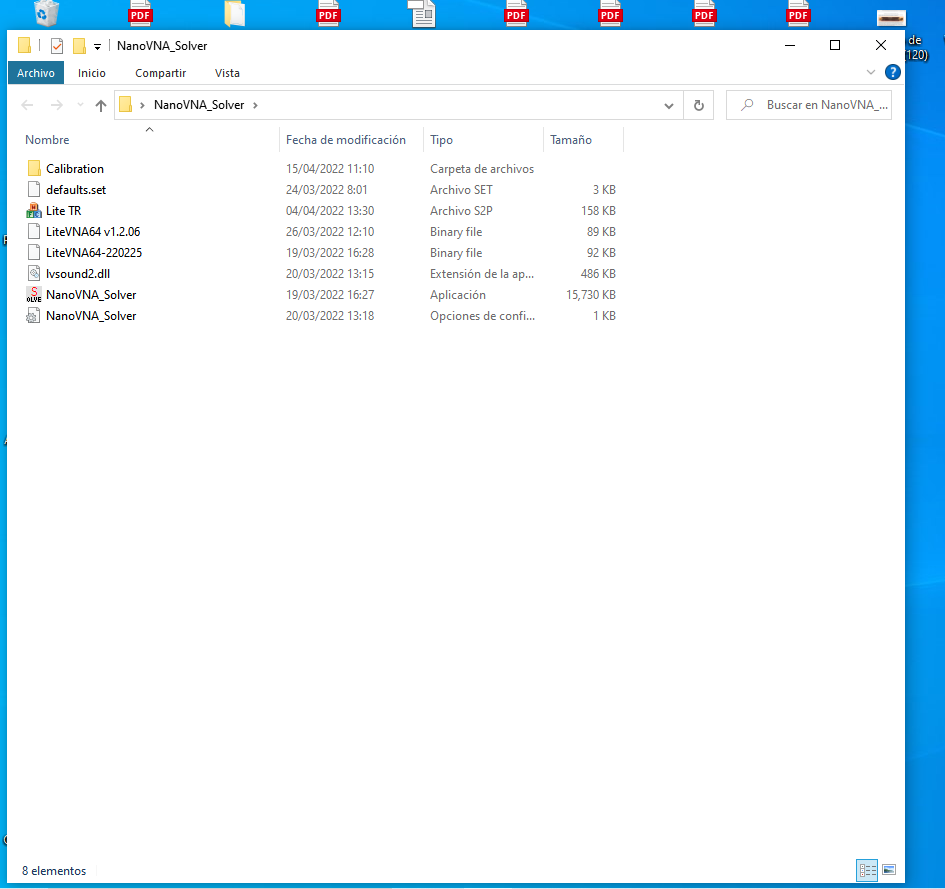
Task: Click the folder icon in the title bar
Action: click(x=24, y=45)
